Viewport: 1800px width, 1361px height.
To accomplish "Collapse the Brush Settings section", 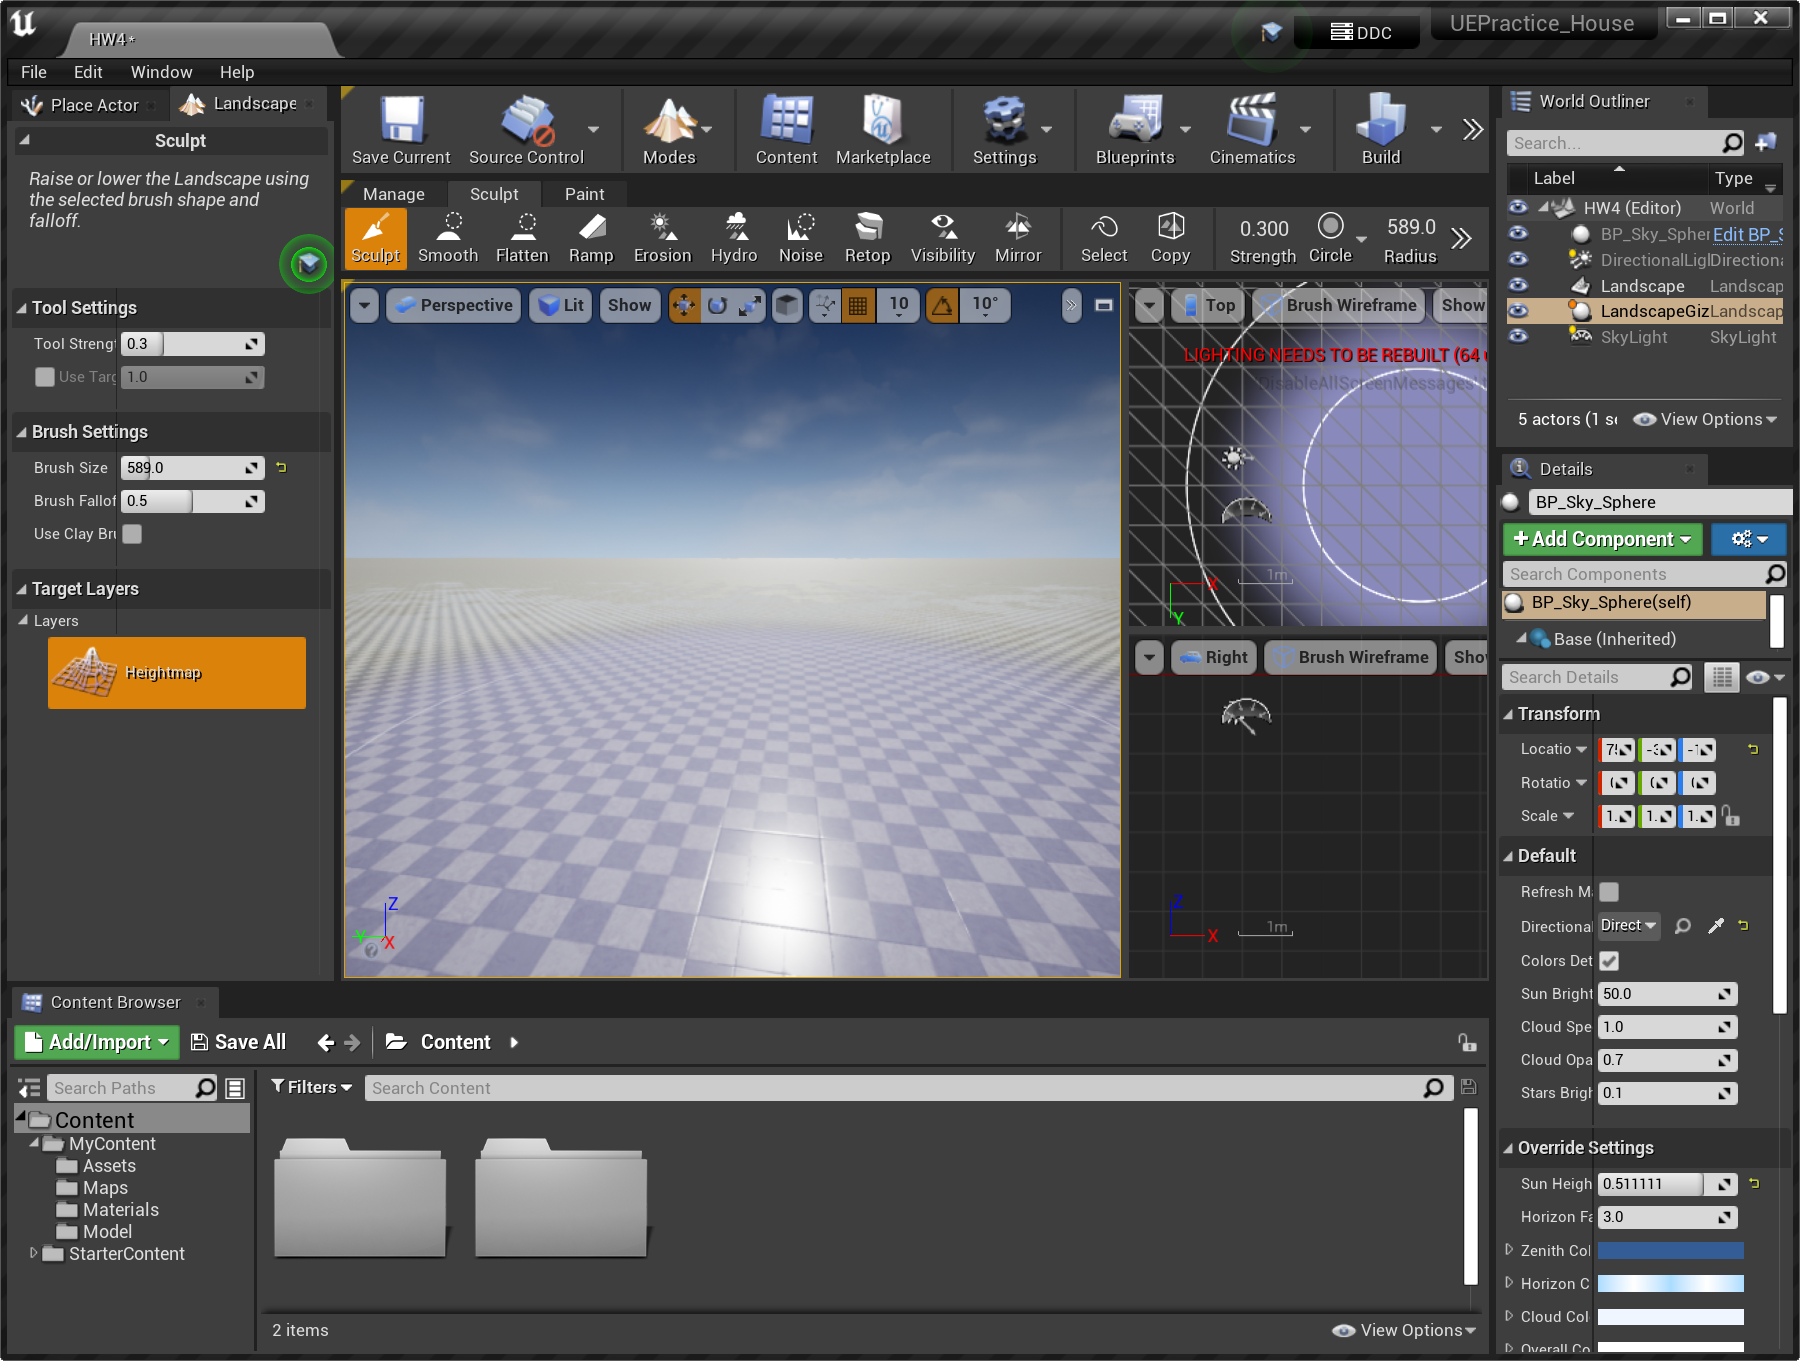I will point(22,432).
